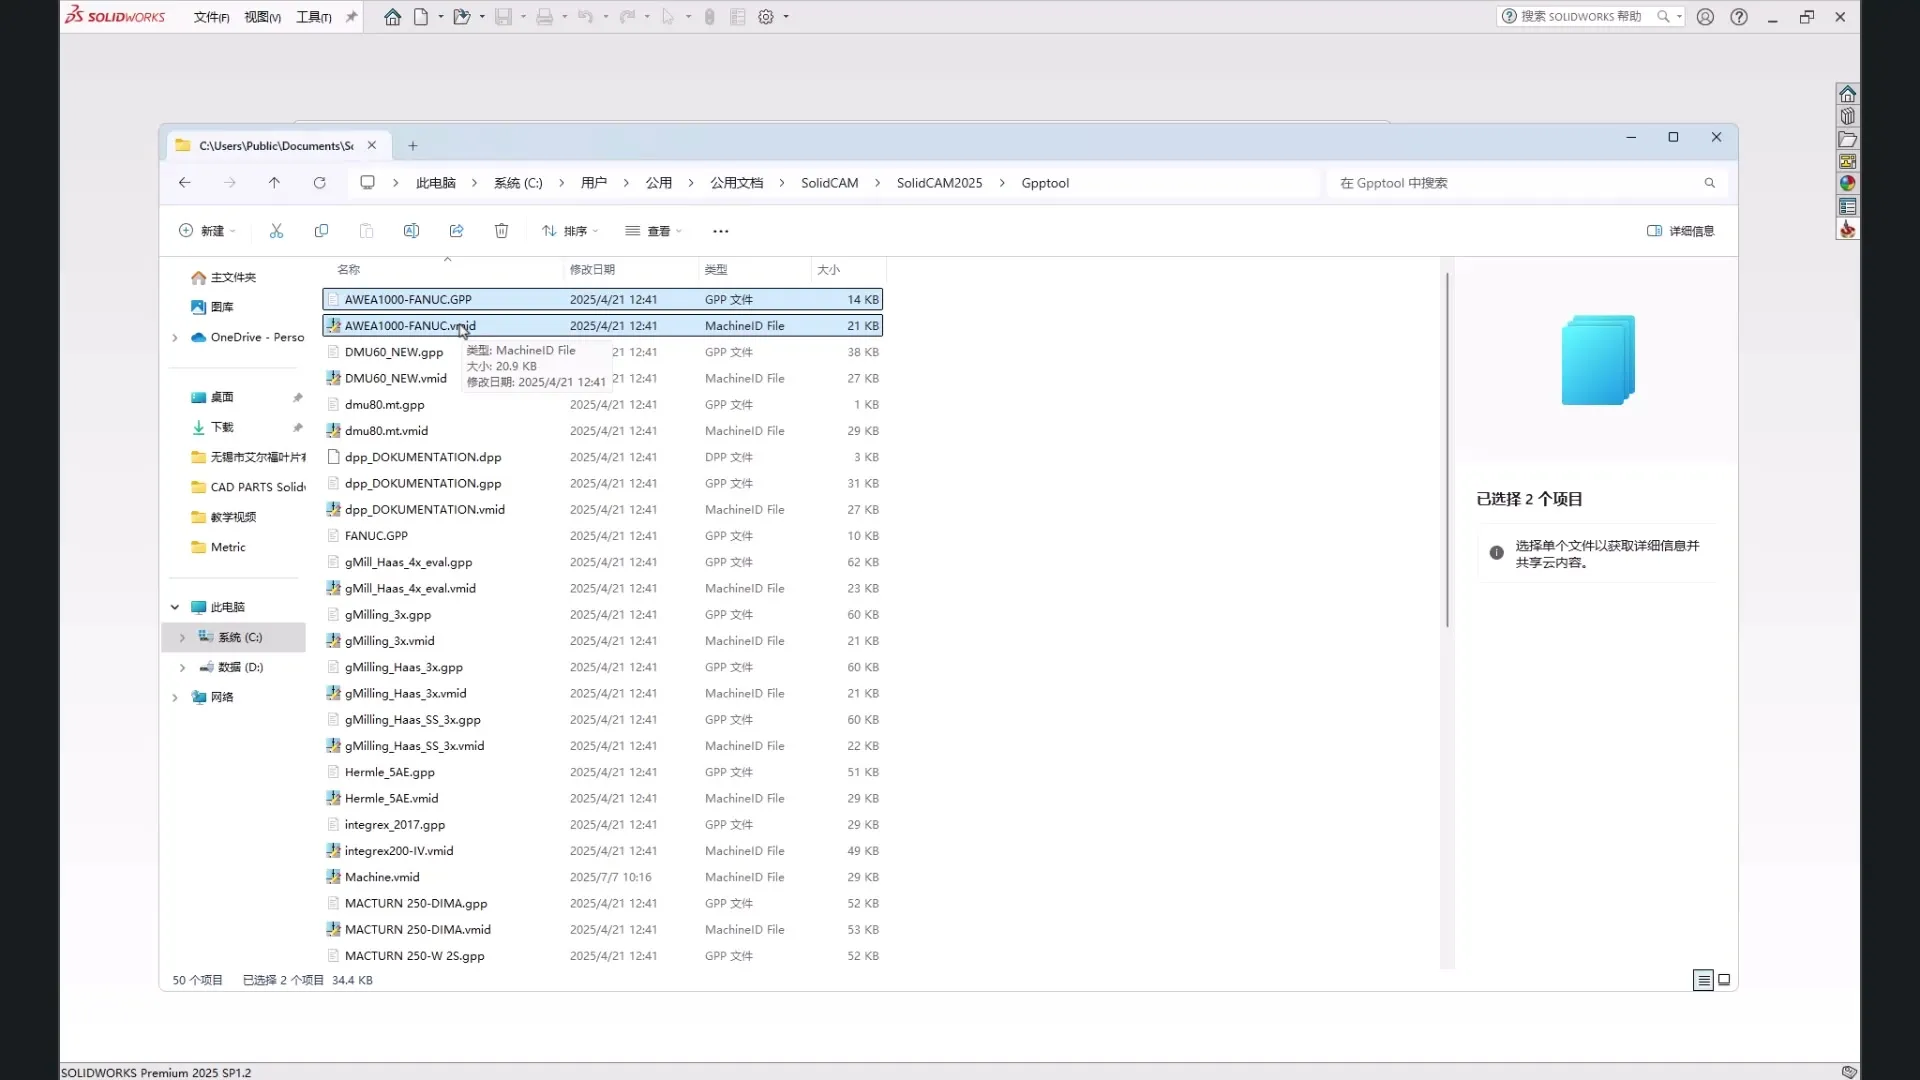Switch to large thumbnails view in status bar

coord(1724,980)
